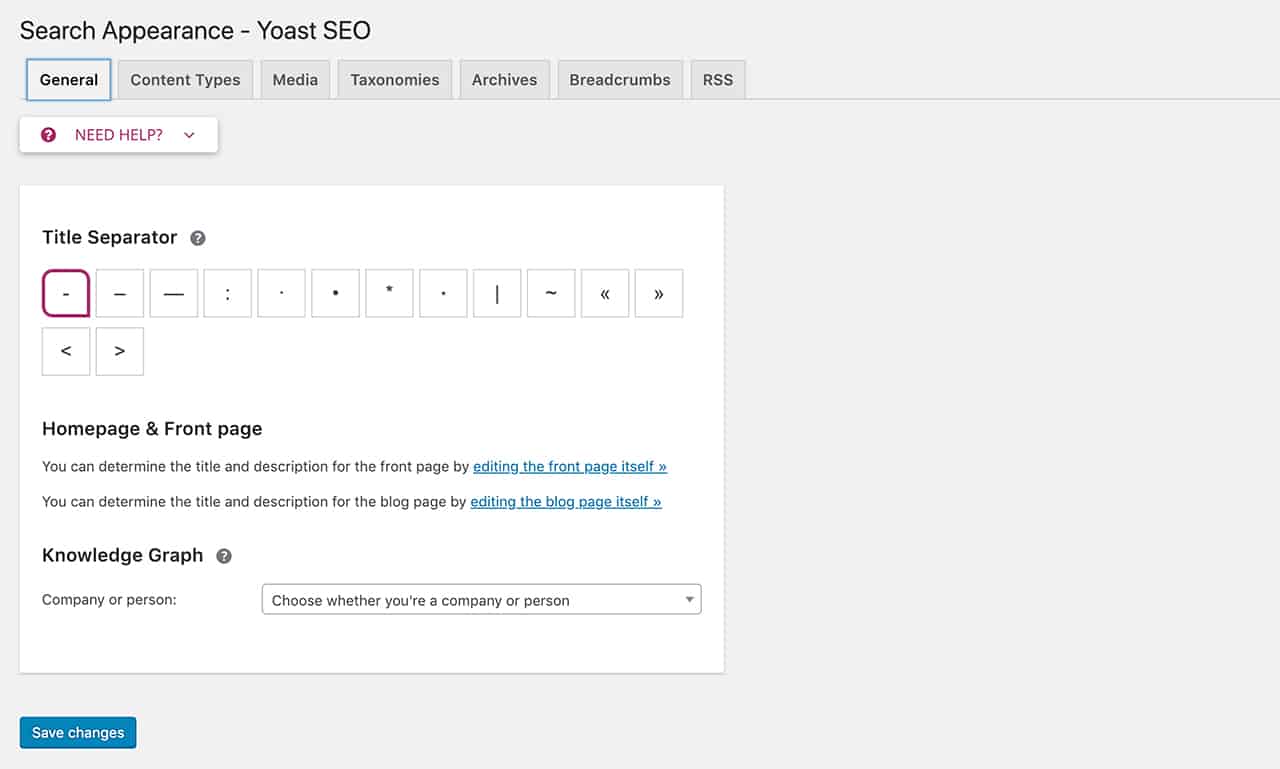Choose the asterisk separator
This screenshot has height=769, width=1280.
click(x=389, y=293)
